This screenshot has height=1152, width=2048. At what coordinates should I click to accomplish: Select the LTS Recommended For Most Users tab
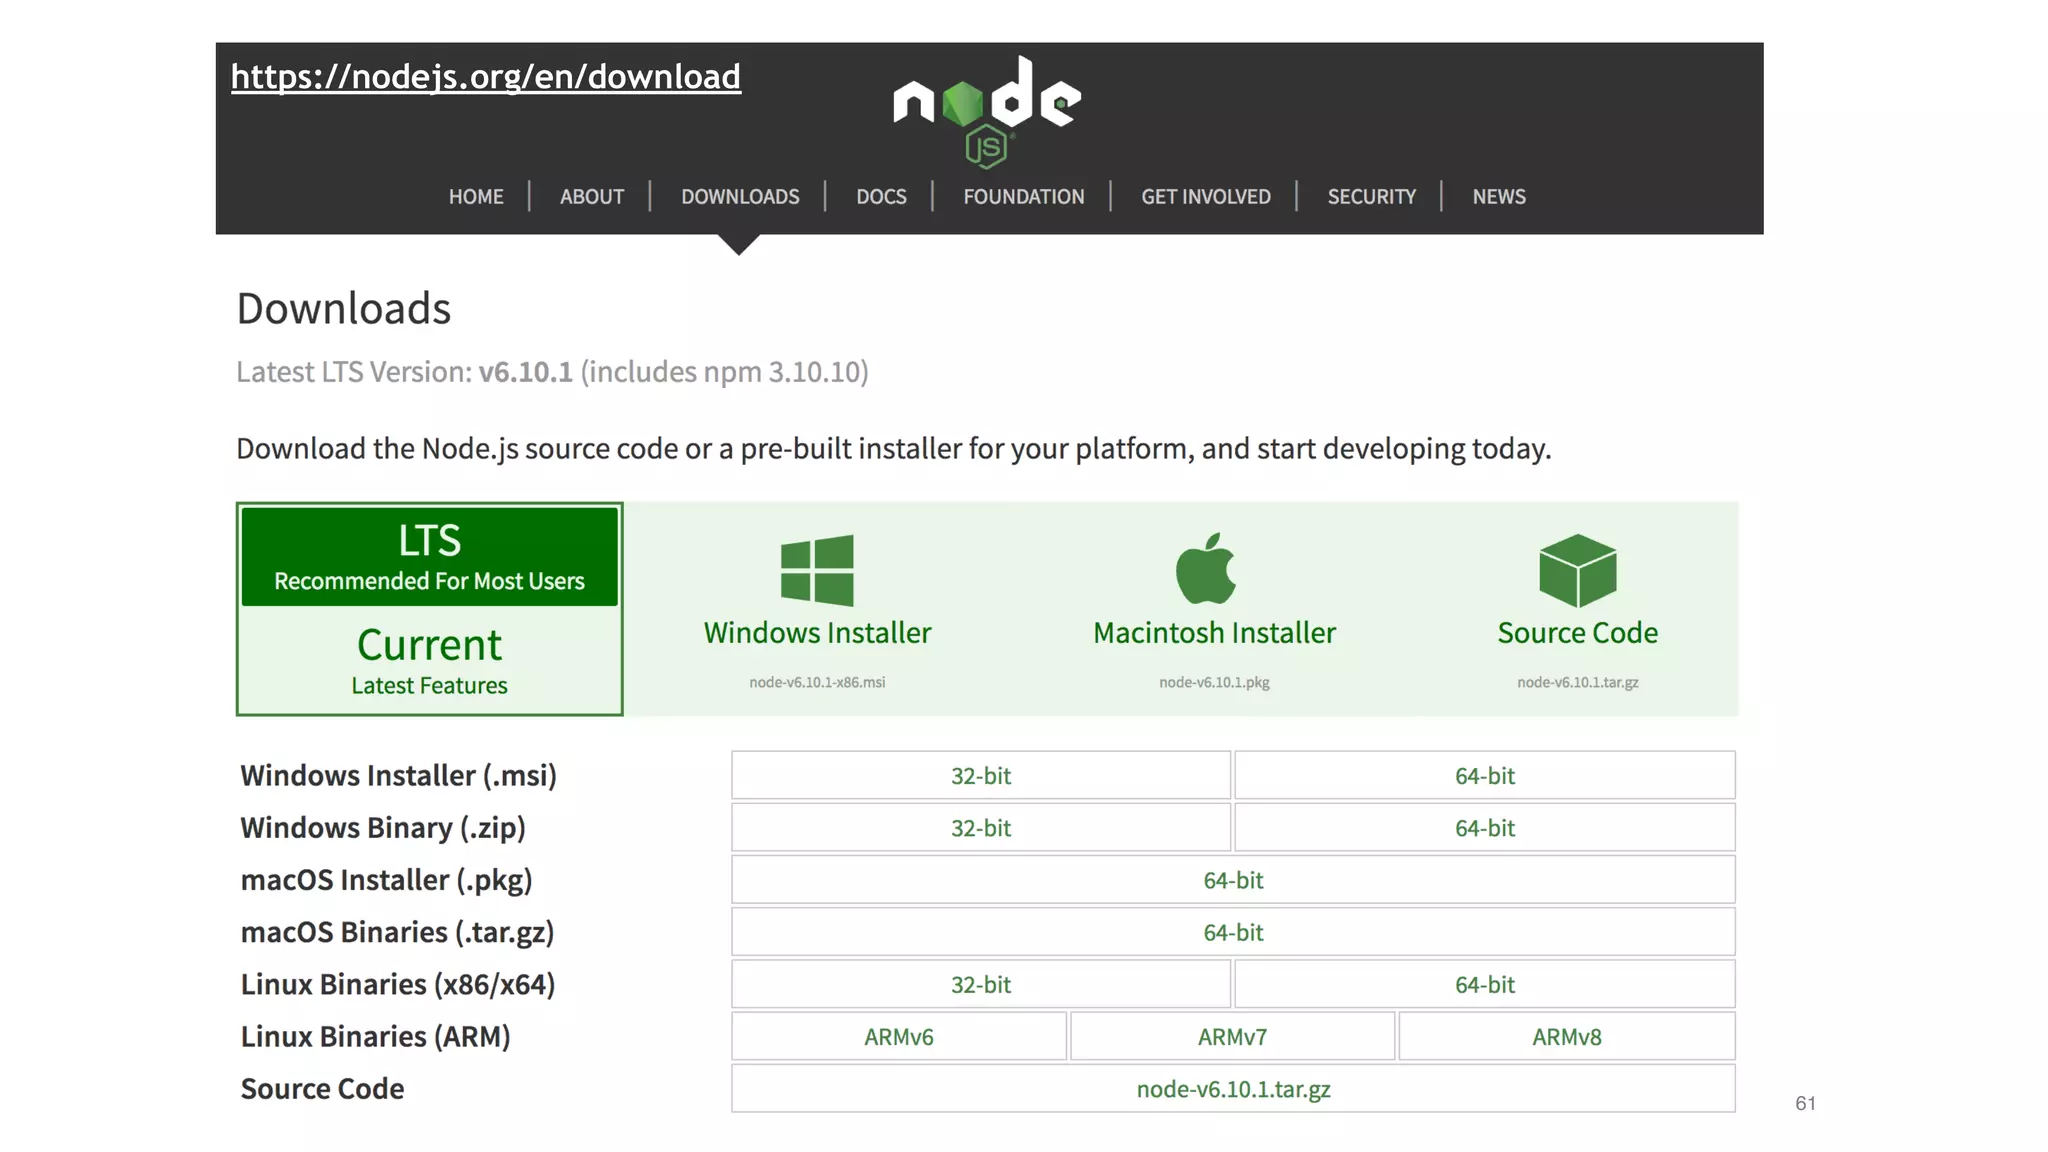[430, 556]
